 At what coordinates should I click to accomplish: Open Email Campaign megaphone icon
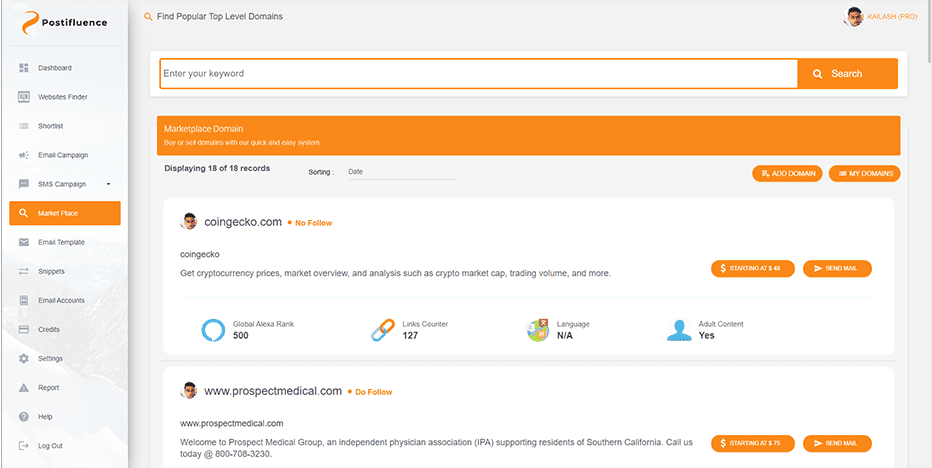pos(24,155)
